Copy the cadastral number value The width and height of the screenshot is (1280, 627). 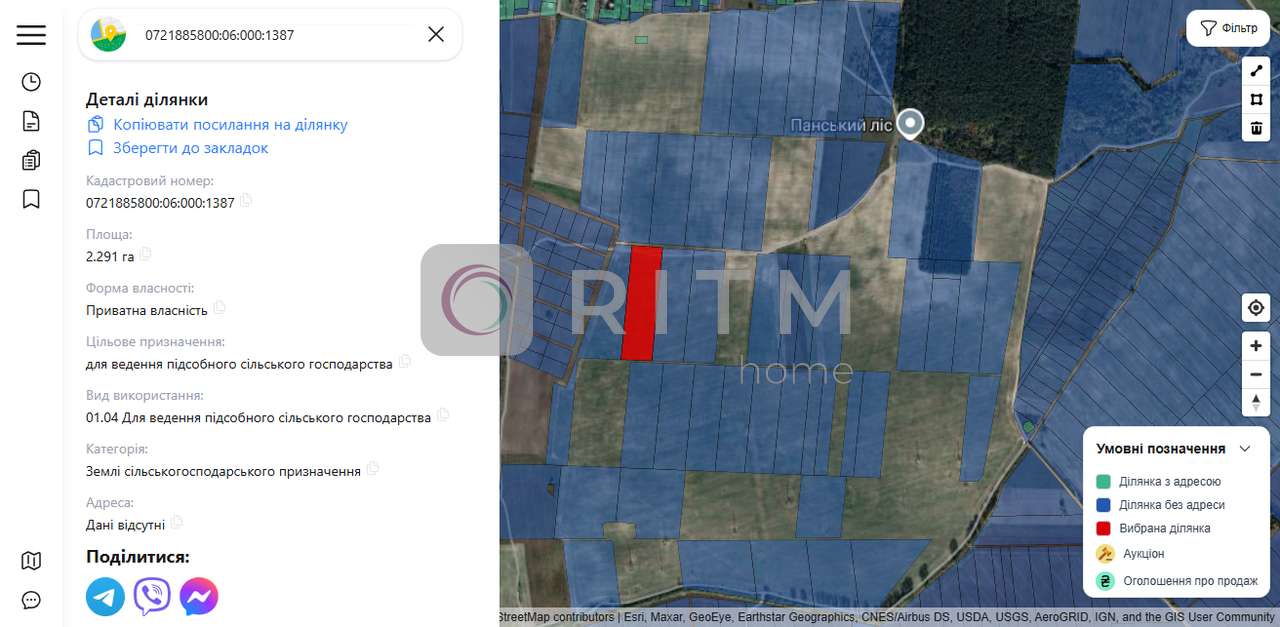246,201
